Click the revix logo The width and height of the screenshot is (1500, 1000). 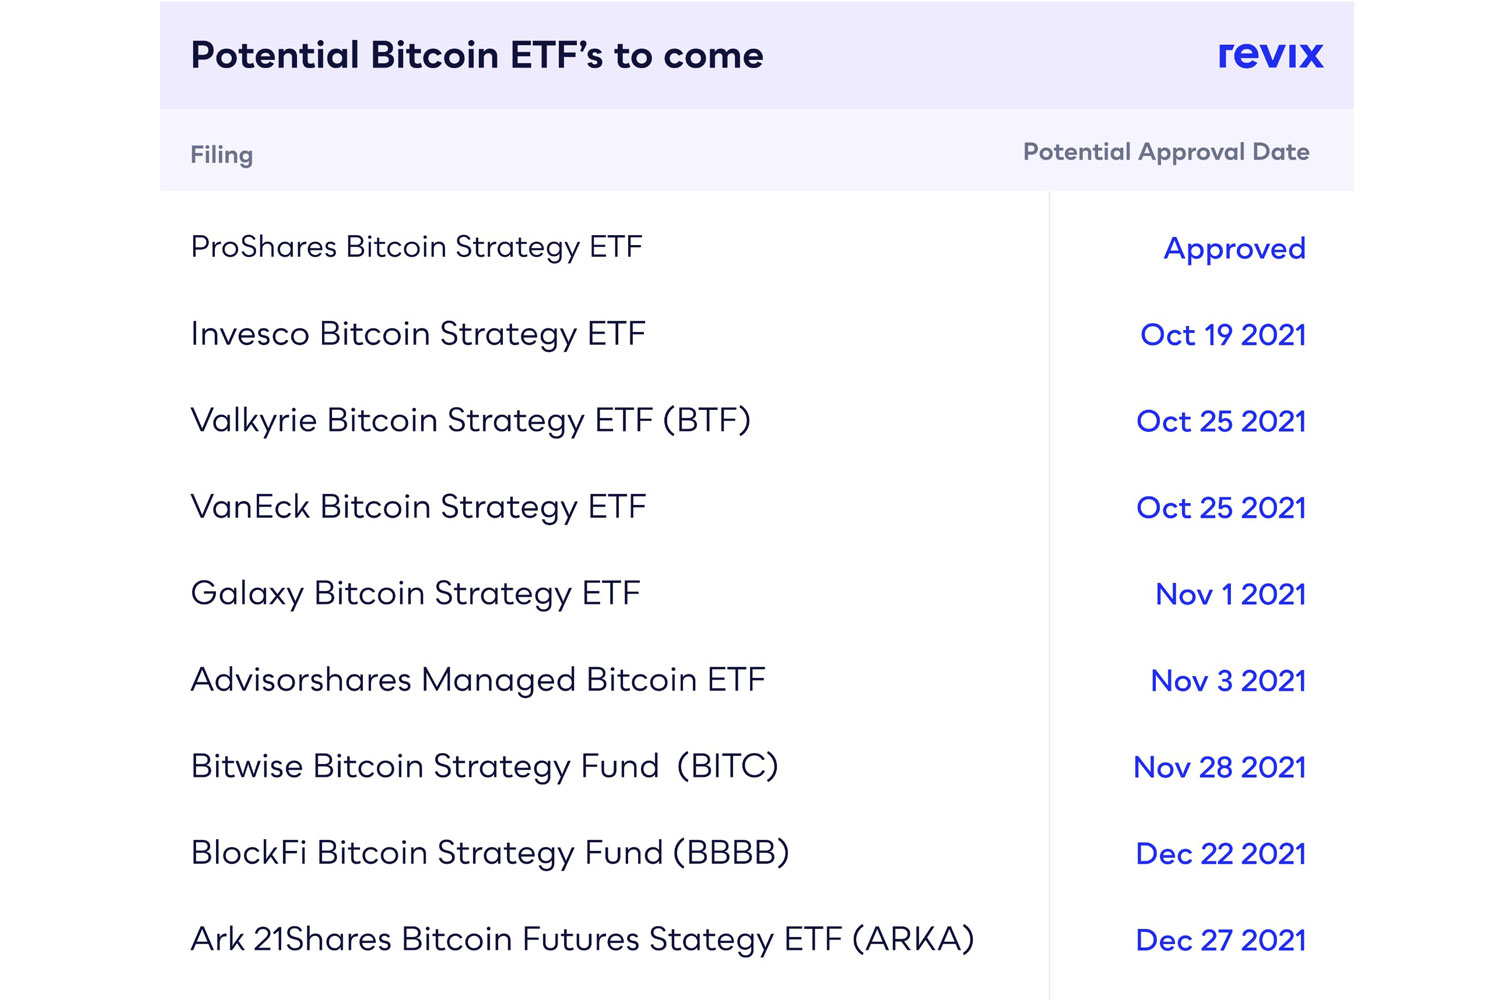point(1270,55)
